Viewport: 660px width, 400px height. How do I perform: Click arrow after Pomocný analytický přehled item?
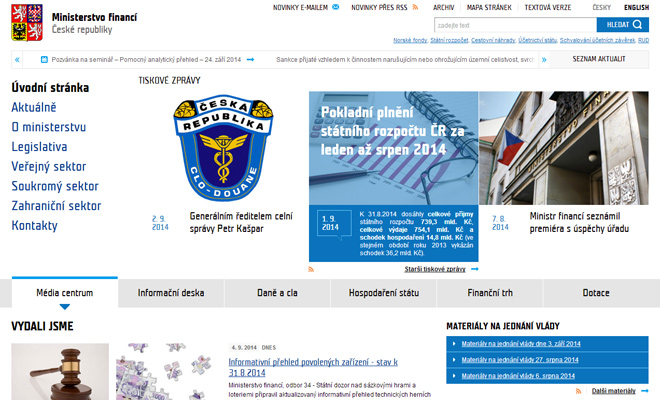click(x=250, y=60)
